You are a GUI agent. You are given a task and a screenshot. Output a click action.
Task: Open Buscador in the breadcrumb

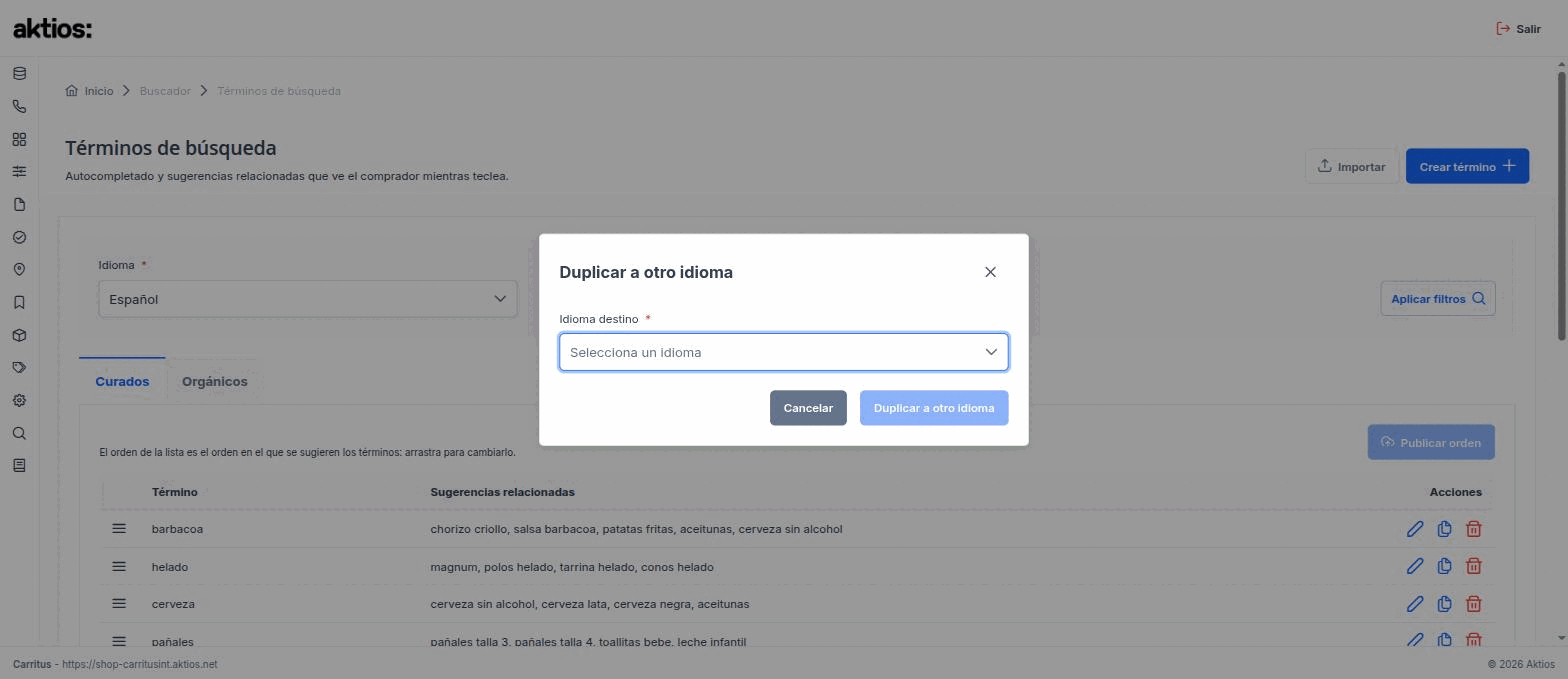click(x=165, y=91)
